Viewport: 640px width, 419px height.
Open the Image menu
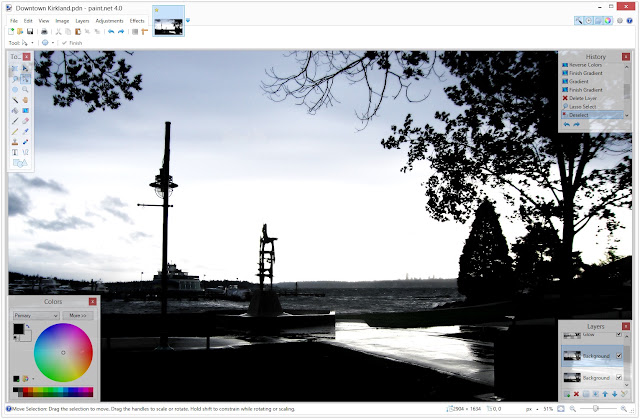[62, 21]
